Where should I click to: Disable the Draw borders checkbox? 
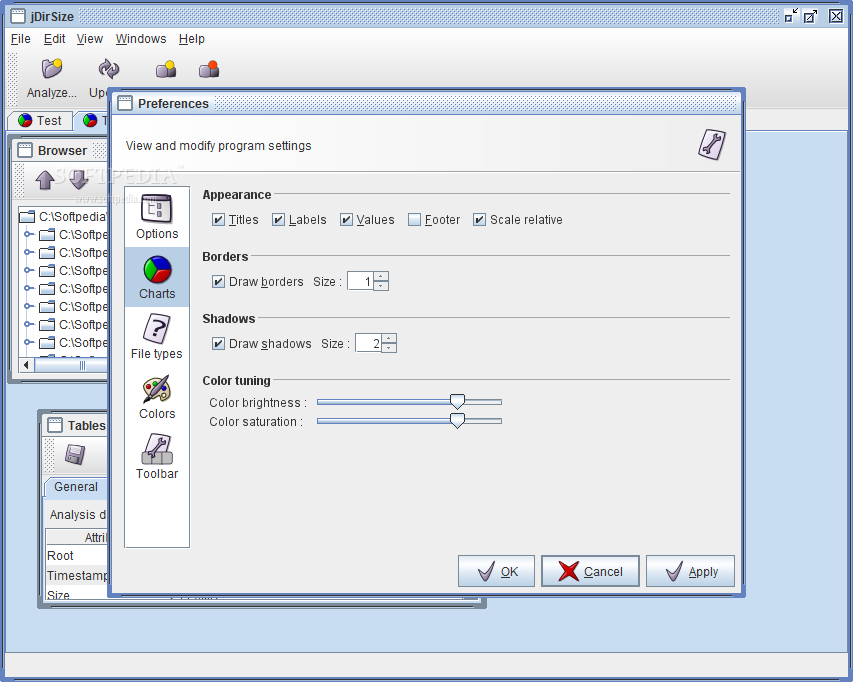pos(218,282)
